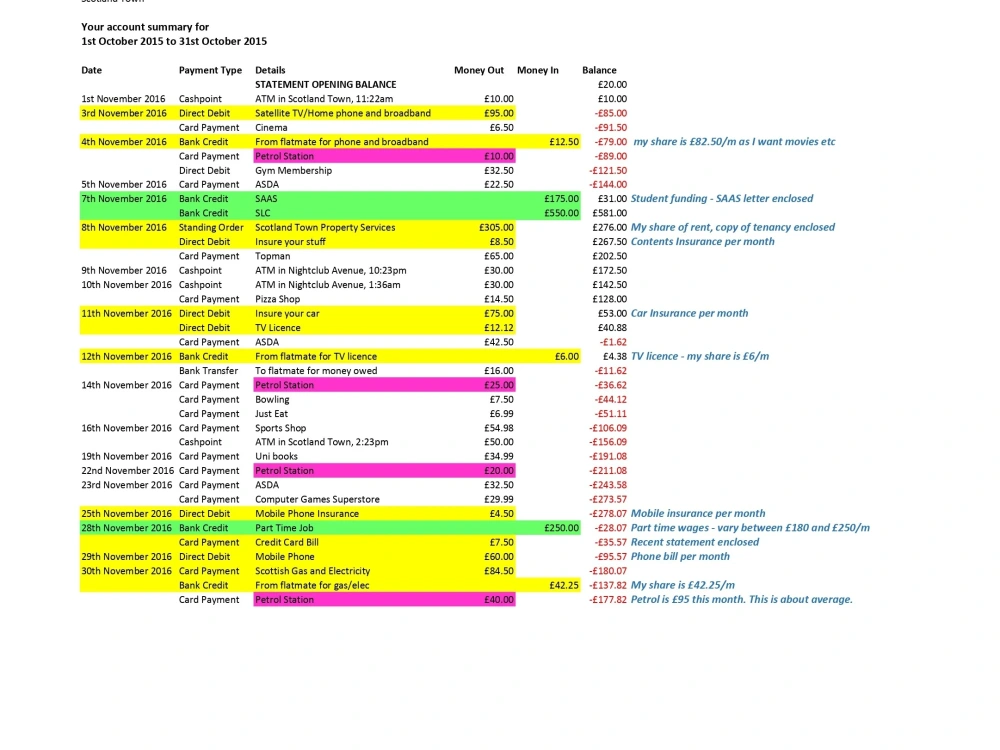Screen dimensions: 1000x750
Task: Click the 'Payment Type' column header
Action: tap(210, 70)
